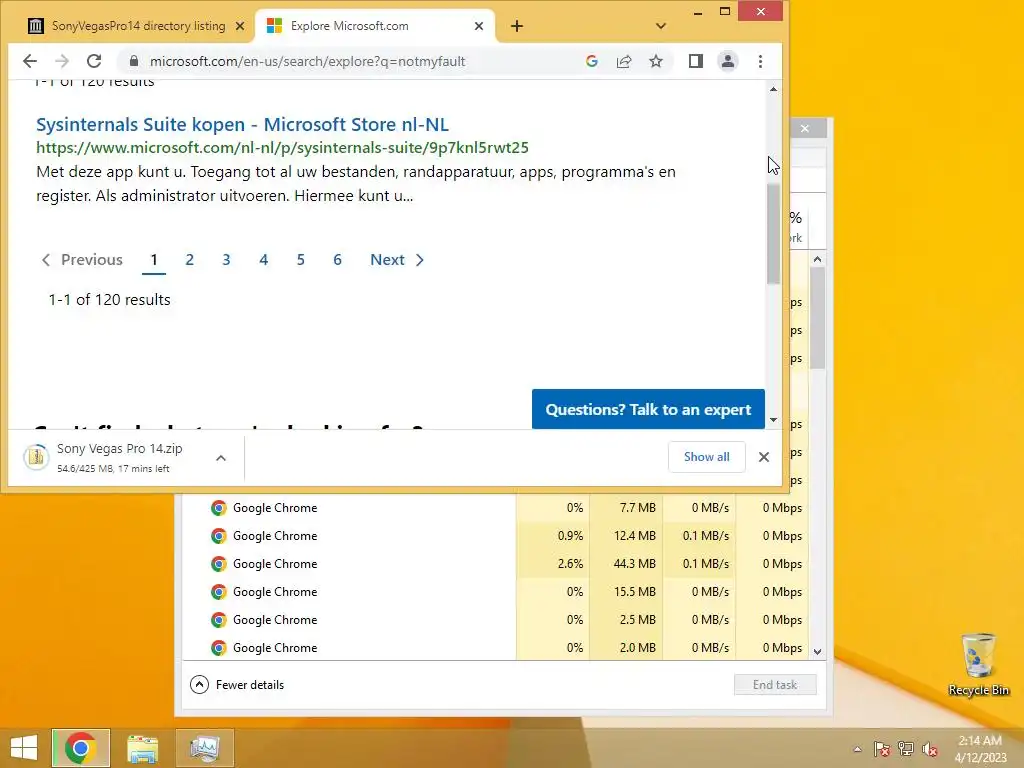Close the Explore Microsoft.com tab

click(x=479, y=26)
